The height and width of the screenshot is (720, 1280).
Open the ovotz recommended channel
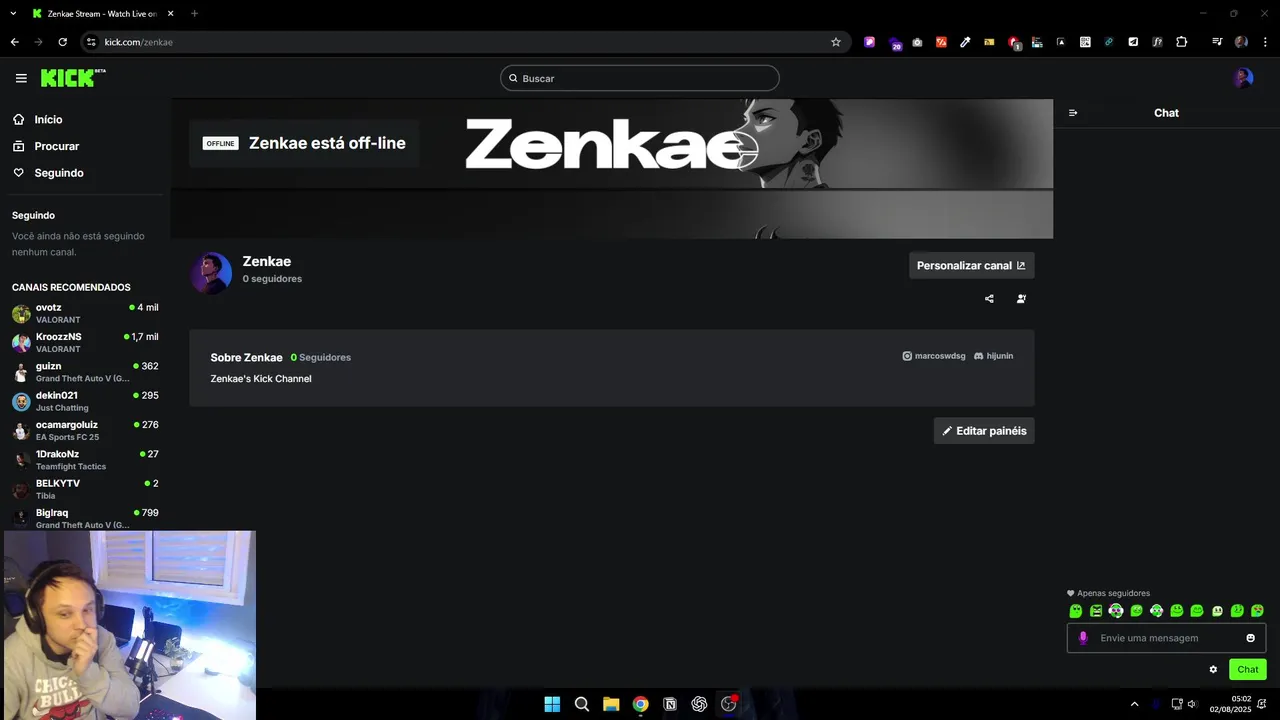[x=85, y=313]
